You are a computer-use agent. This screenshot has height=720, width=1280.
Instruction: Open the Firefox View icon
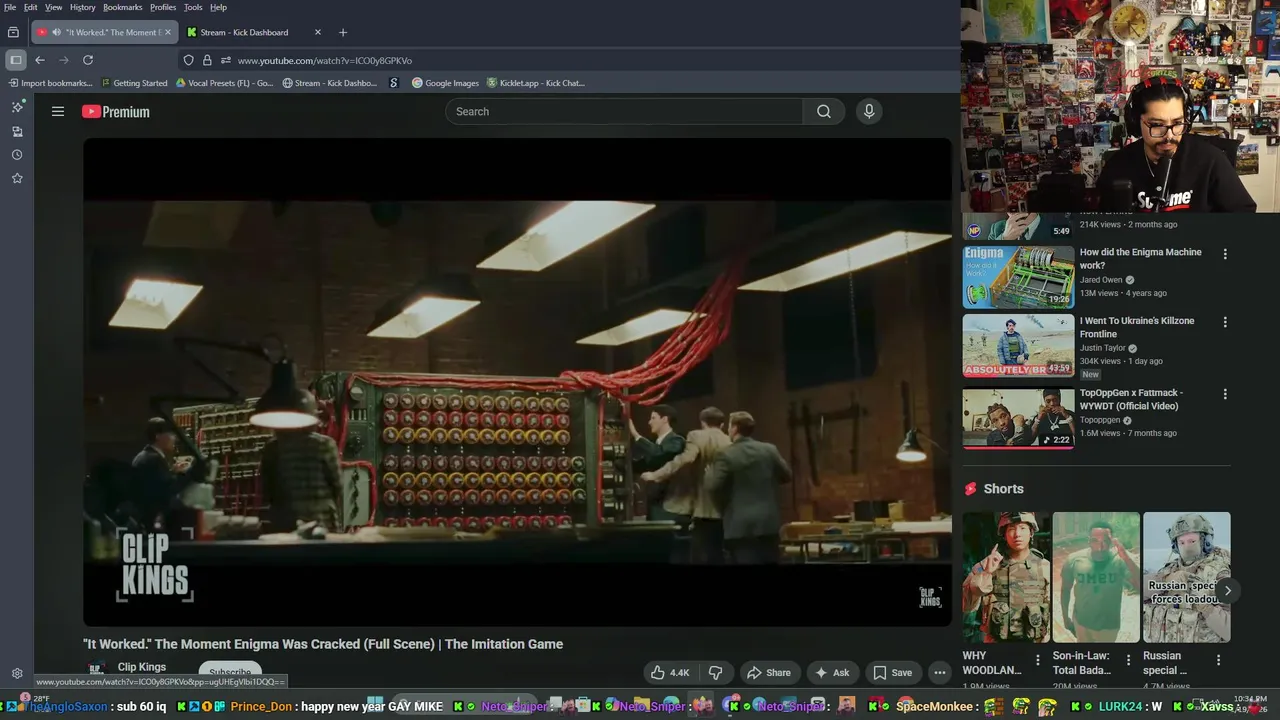(13, 32)
